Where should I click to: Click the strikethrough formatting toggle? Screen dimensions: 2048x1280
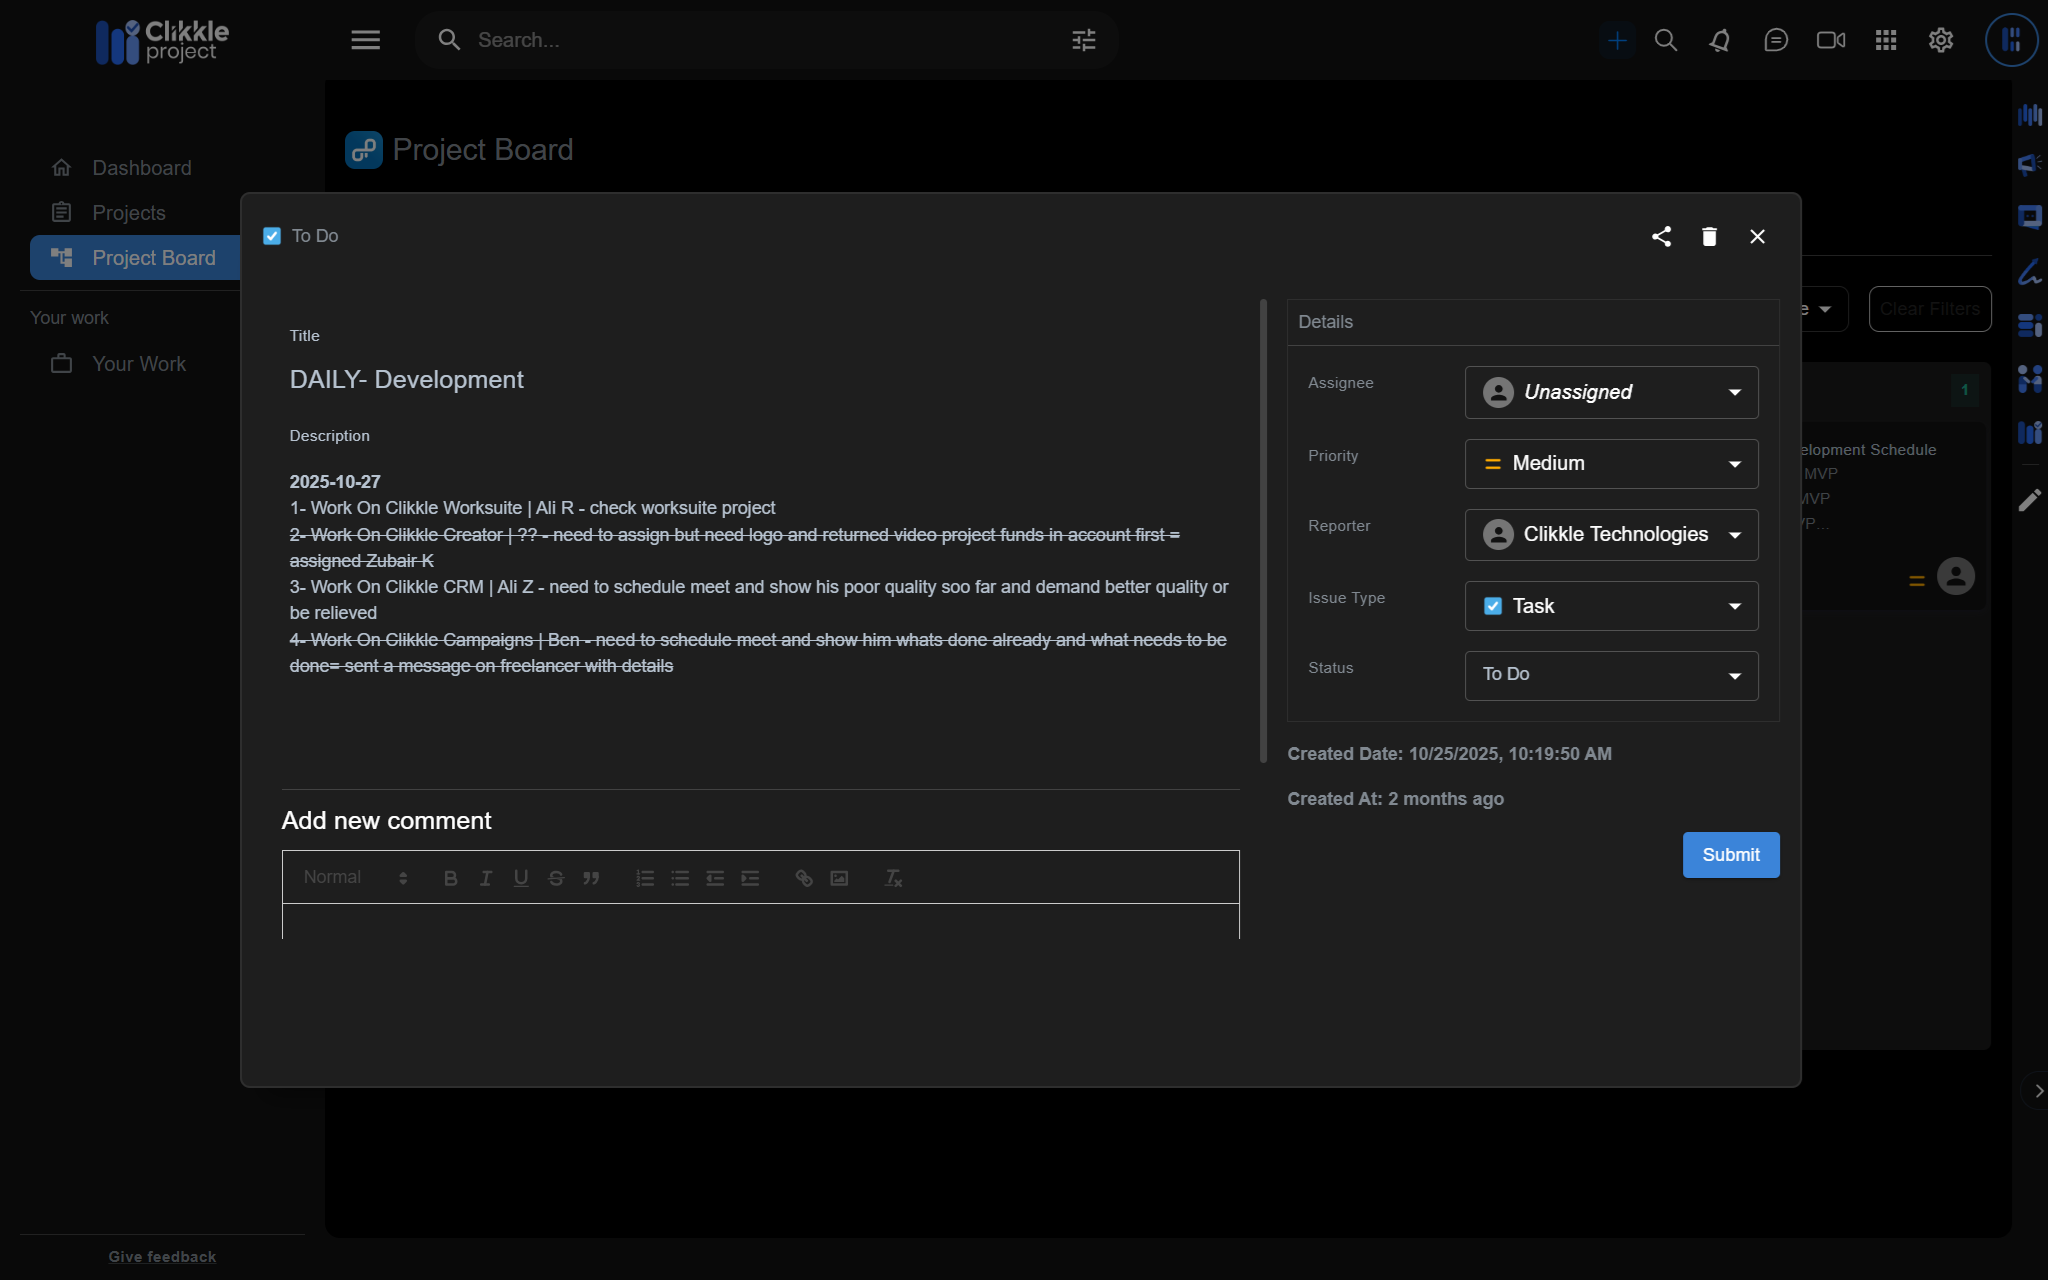[x=556, y=878]
